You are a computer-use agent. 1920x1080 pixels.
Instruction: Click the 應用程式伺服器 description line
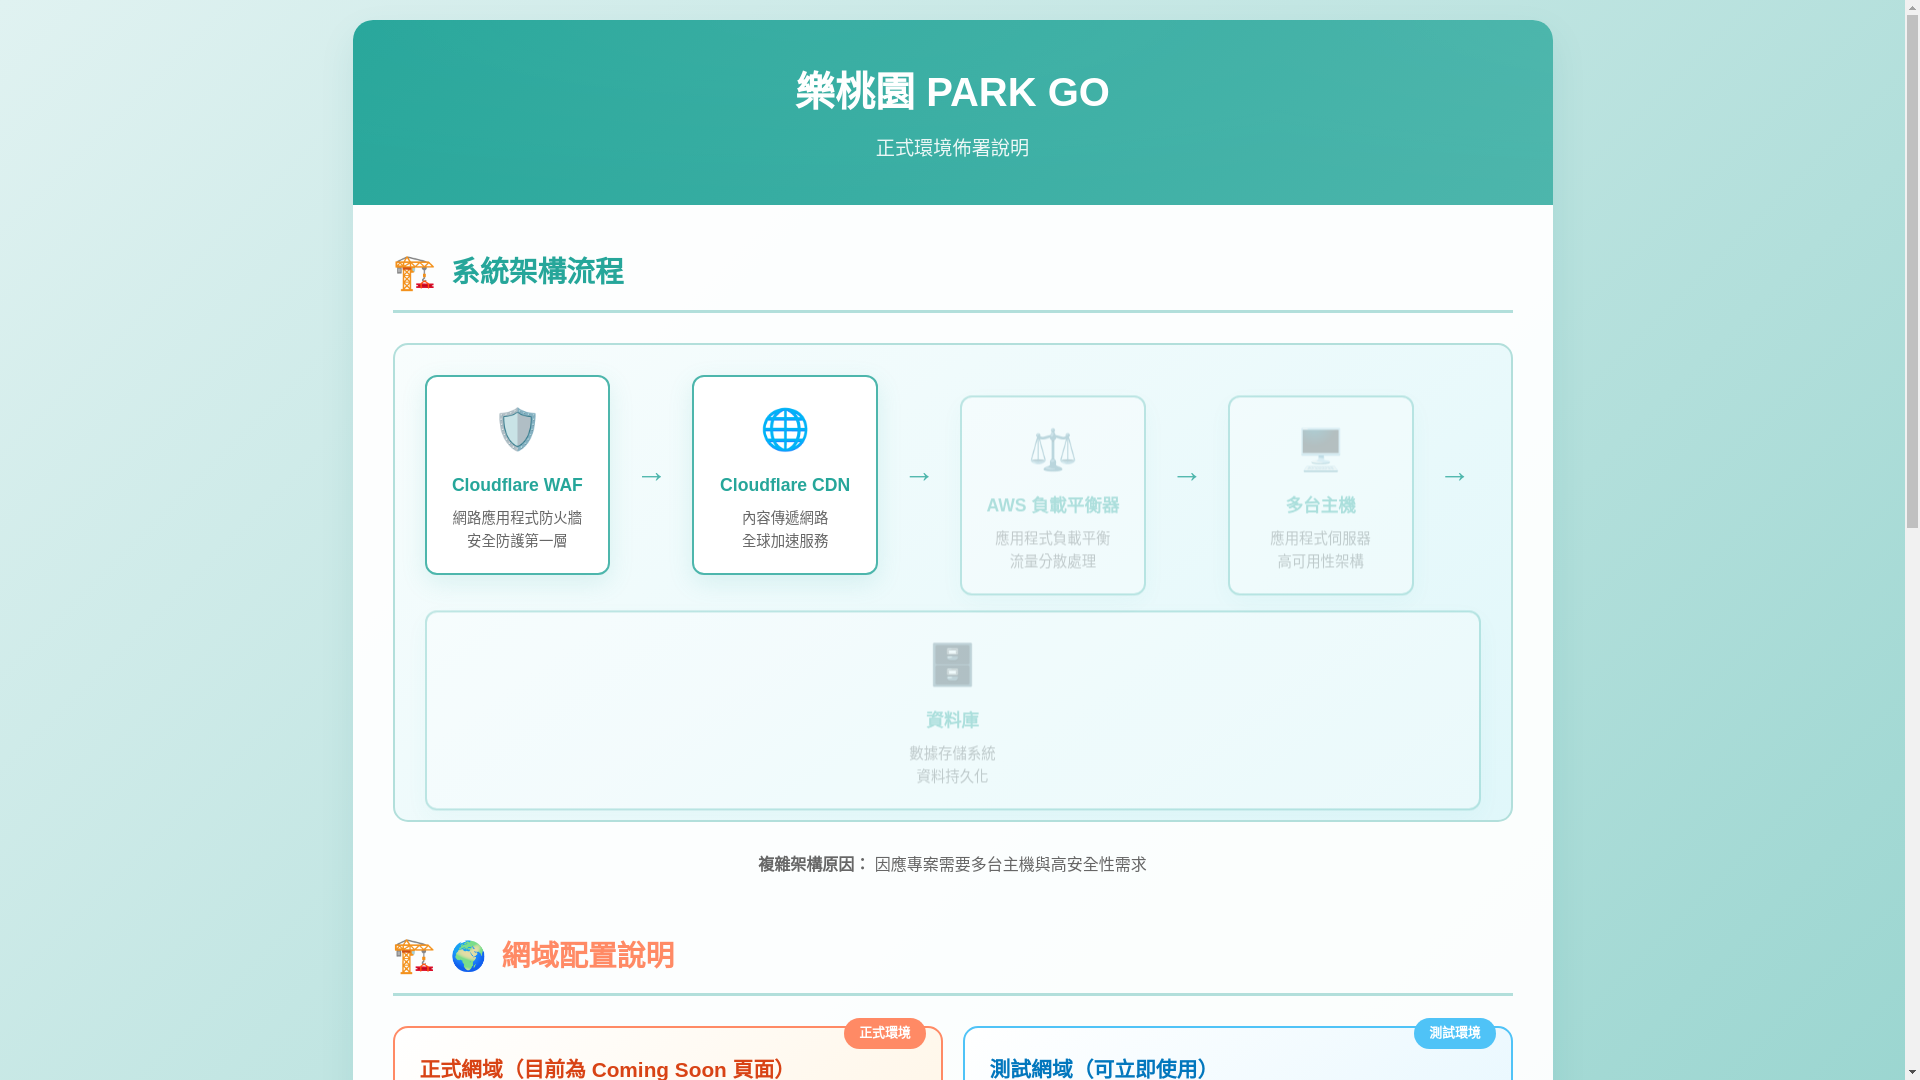point(1321,538)
